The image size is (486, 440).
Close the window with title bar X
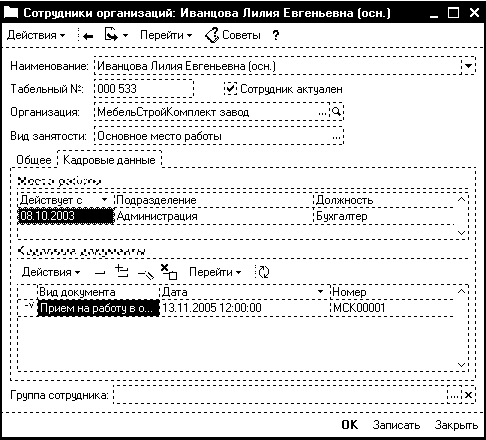point(474,13)
